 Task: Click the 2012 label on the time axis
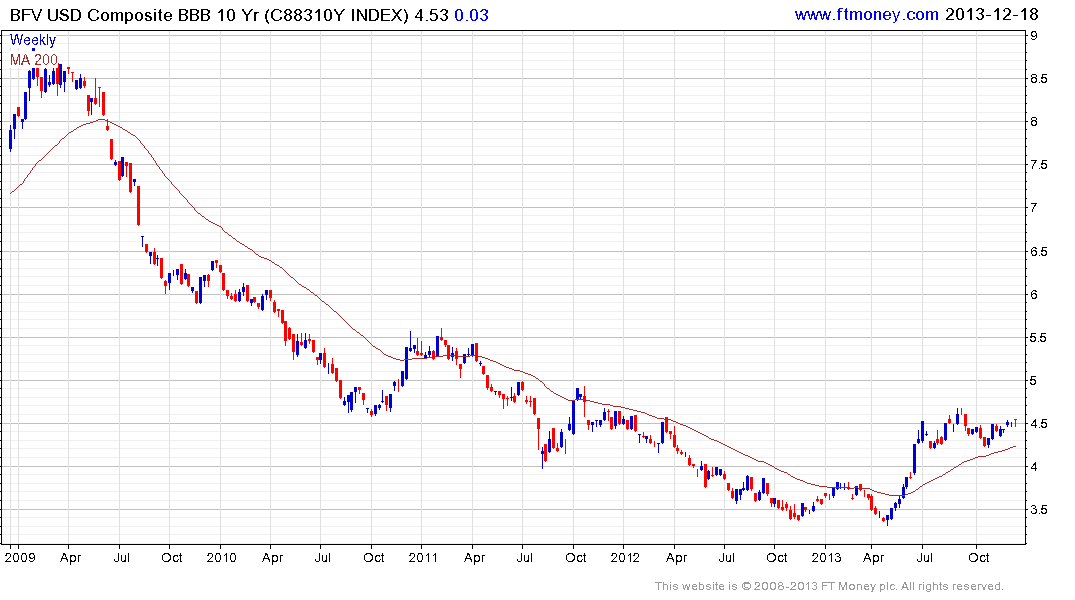624,557
